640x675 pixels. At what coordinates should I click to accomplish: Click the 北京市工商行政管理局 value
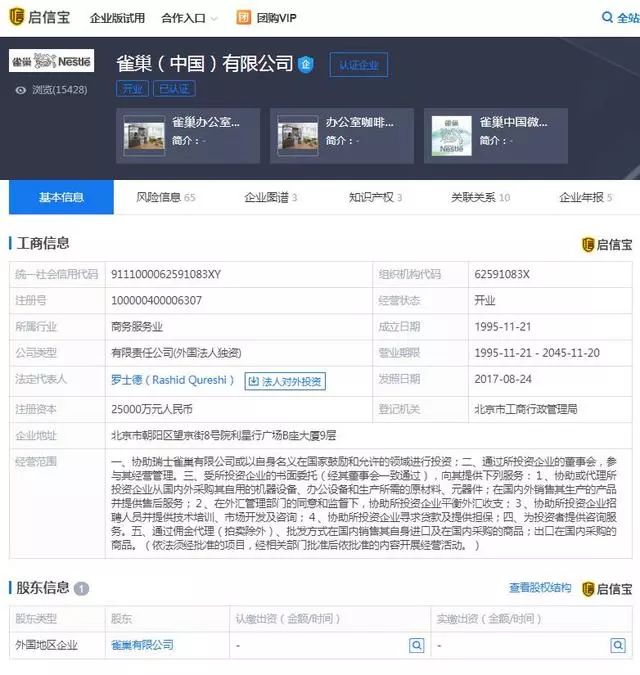(x=526, y=409)
